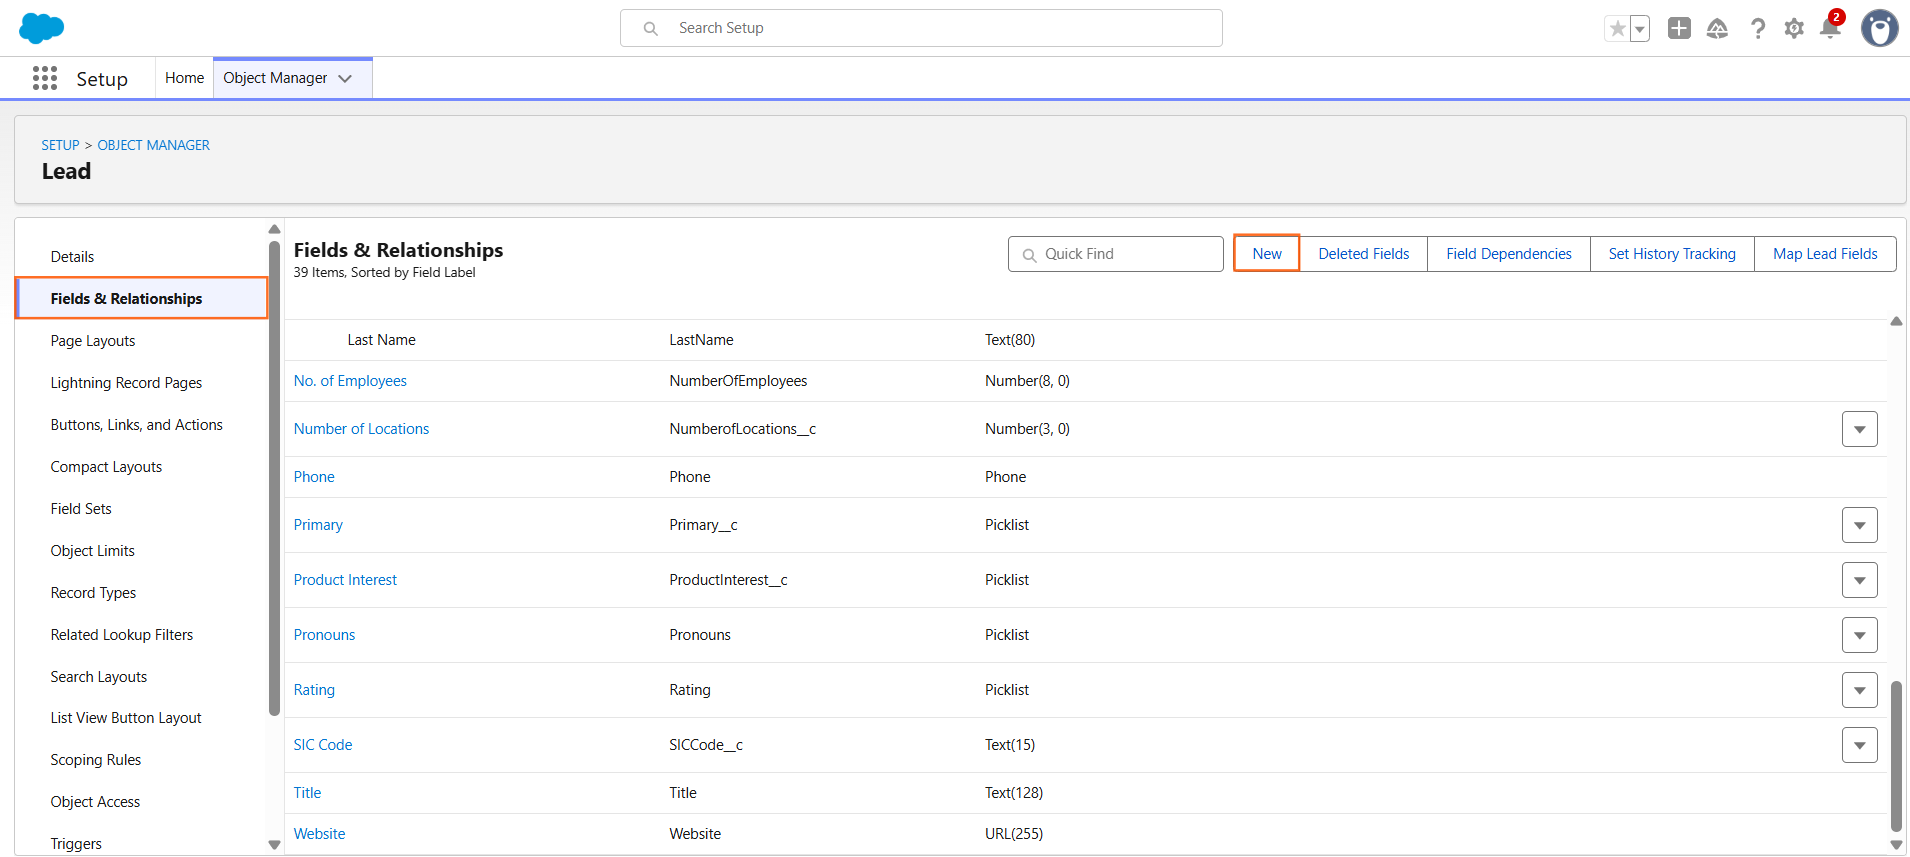Open Deleted Fields
The width and height of the screenshot is (1910, 857).
pos(1364,254)
